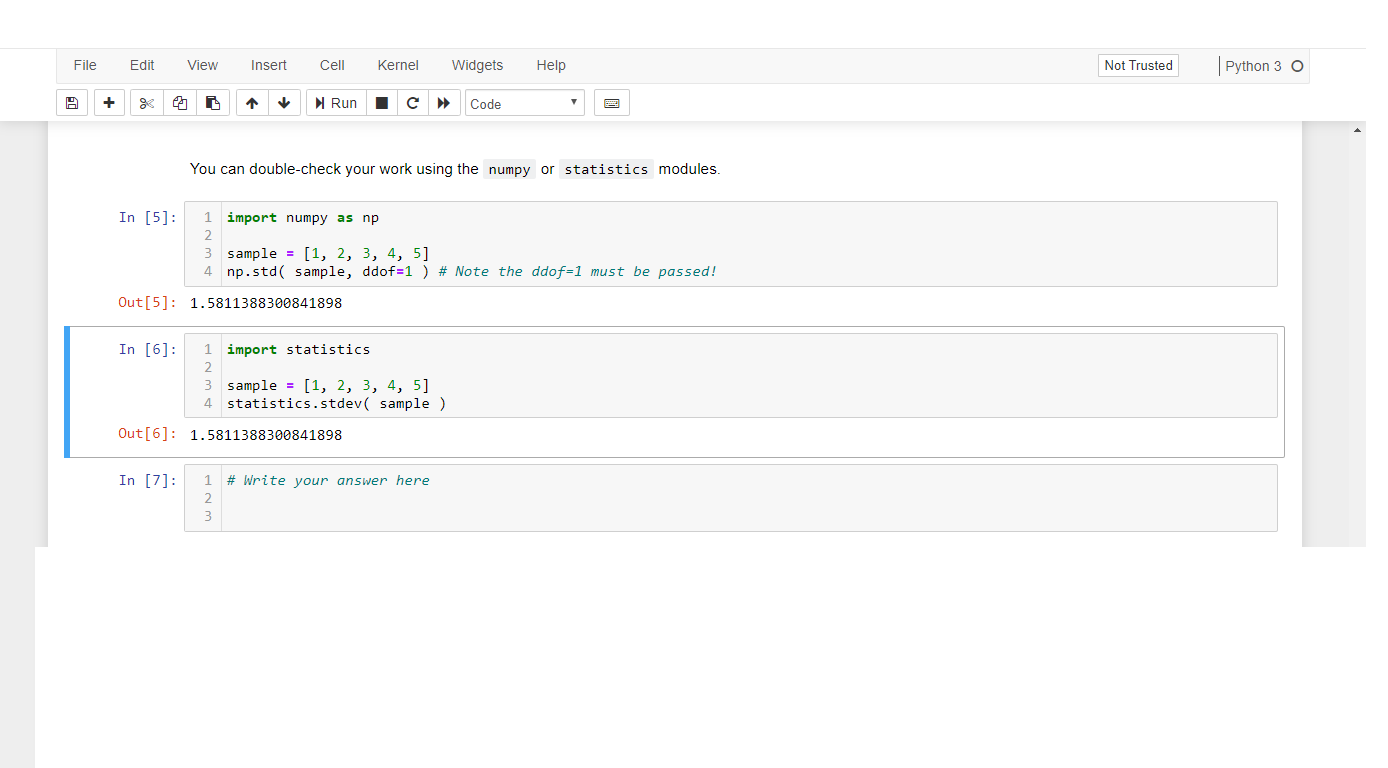
Task: Open the cell type dropdown showing Code
Action: pos(524,102)
